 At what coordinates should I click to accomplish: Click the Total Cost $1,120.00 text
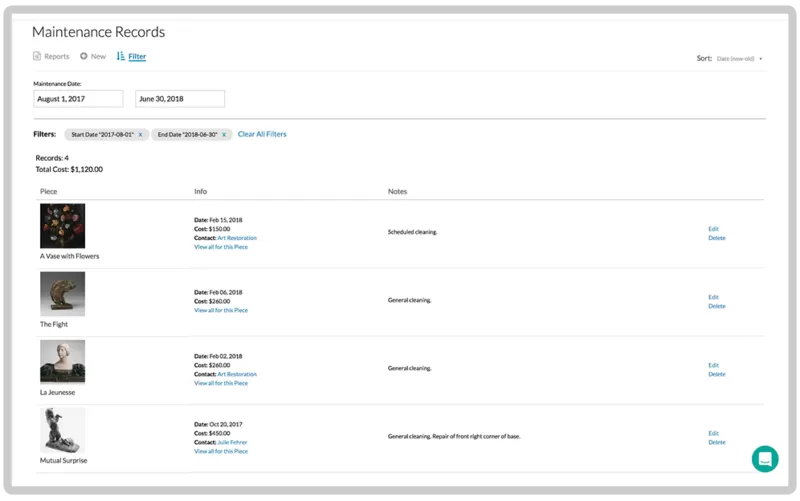pos(69,169)
